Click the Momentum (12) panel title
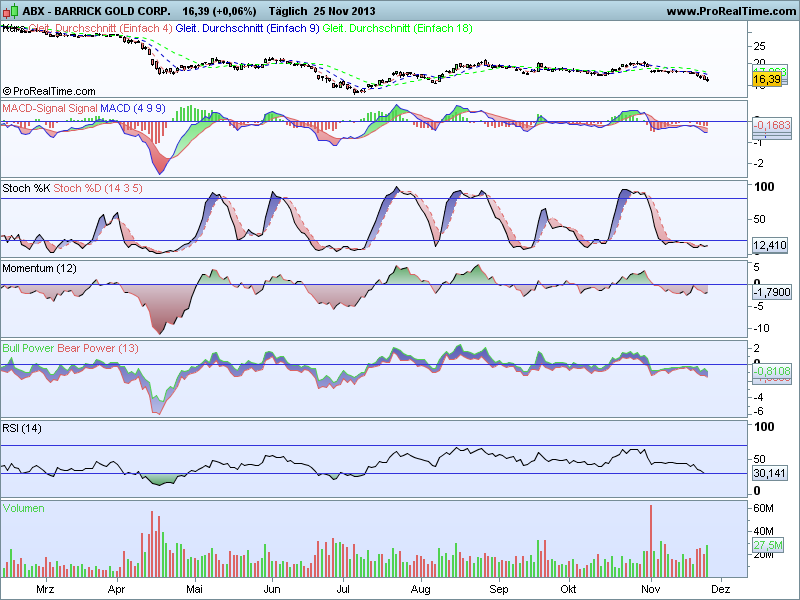The height and width of the screenshot is (600, 800). point(39,268)
